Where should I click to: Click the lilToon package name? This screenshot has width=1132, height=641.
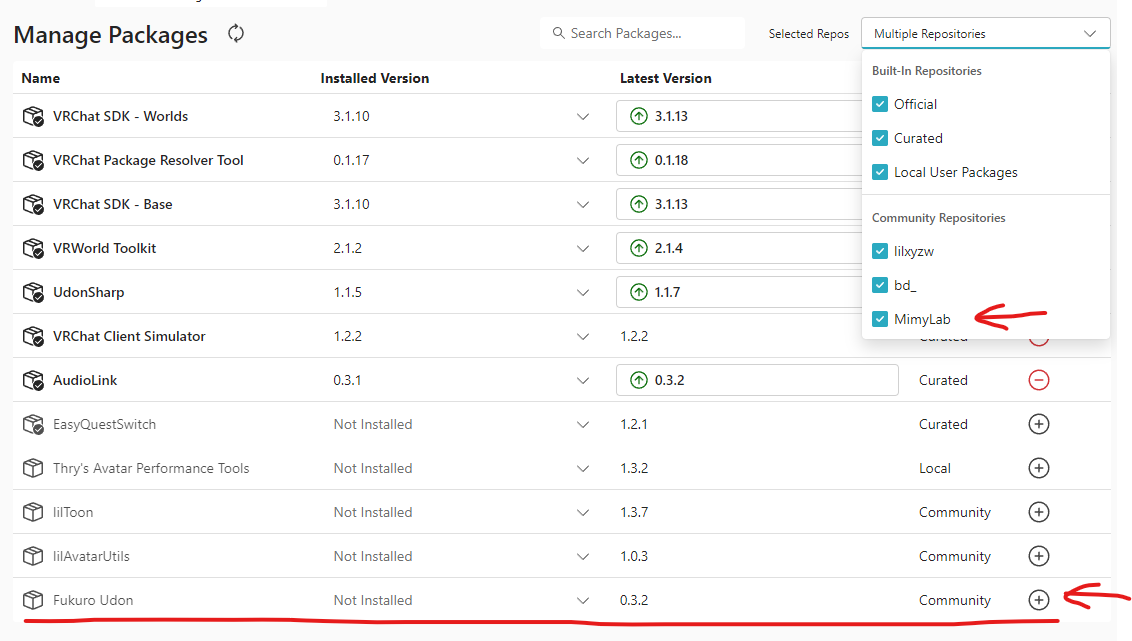pyautogui.click(x=73, y=513)
